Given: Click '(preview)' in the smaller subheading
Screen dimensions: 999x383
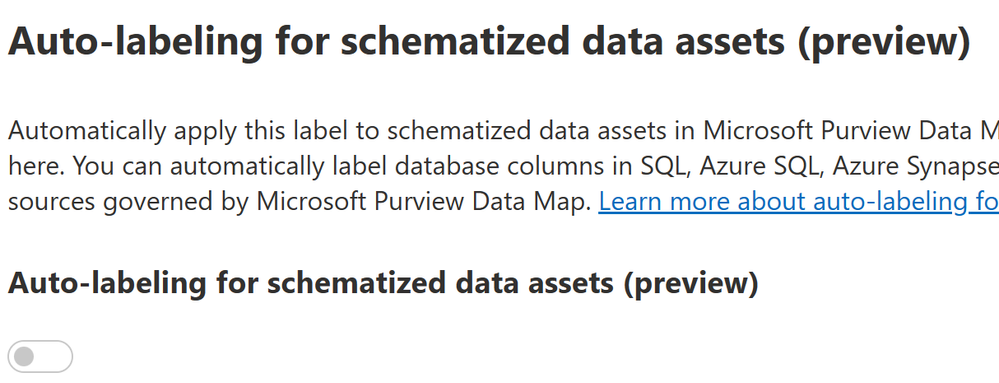Looking at the screenshot, I should (x=691, y=283).
